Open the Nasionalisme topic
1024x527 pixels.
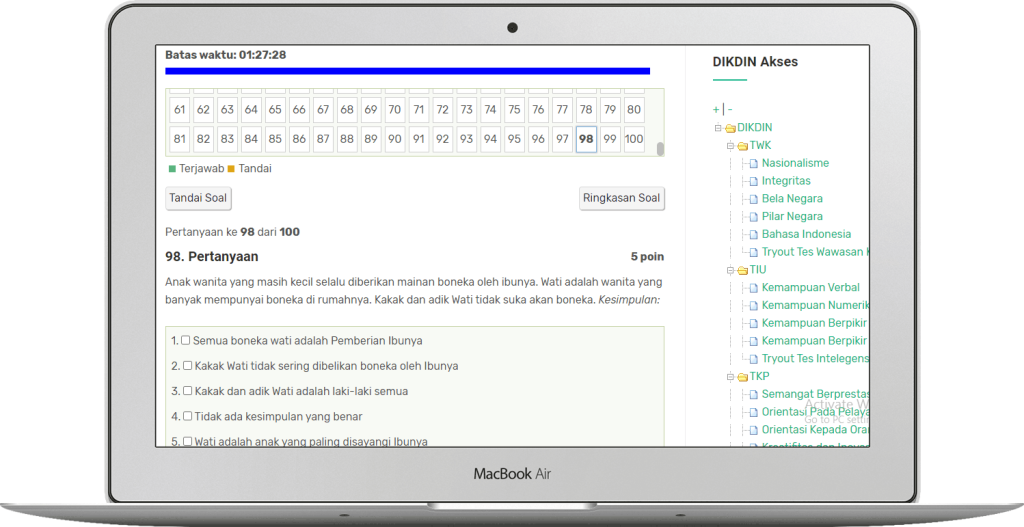[x=795, y=163]
